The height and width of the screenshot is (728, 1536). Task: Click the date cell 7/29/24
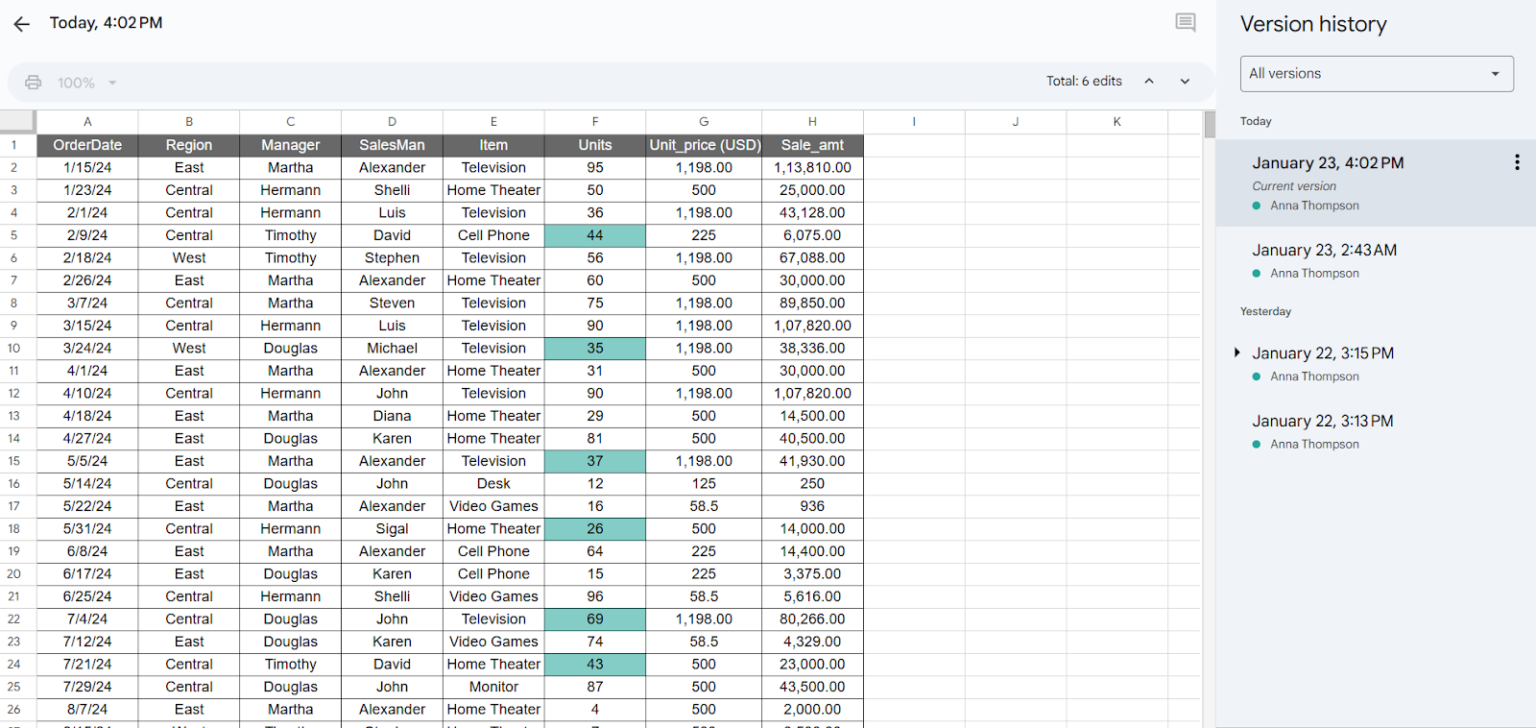(88, 687)
